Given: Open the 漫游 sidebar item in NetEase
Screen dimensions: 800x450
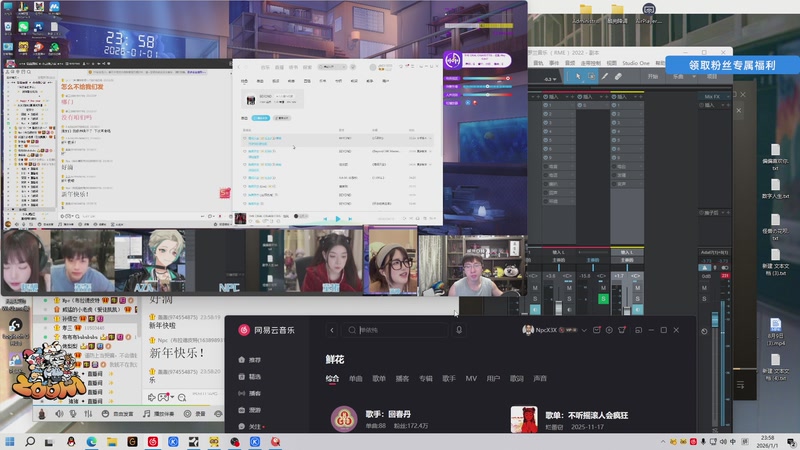Looking at the screenshot, I should click(250, 410).
